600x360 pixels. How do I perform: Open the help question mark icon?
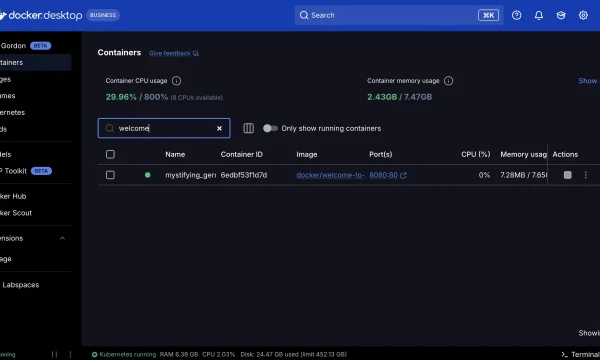pos(517,15)
